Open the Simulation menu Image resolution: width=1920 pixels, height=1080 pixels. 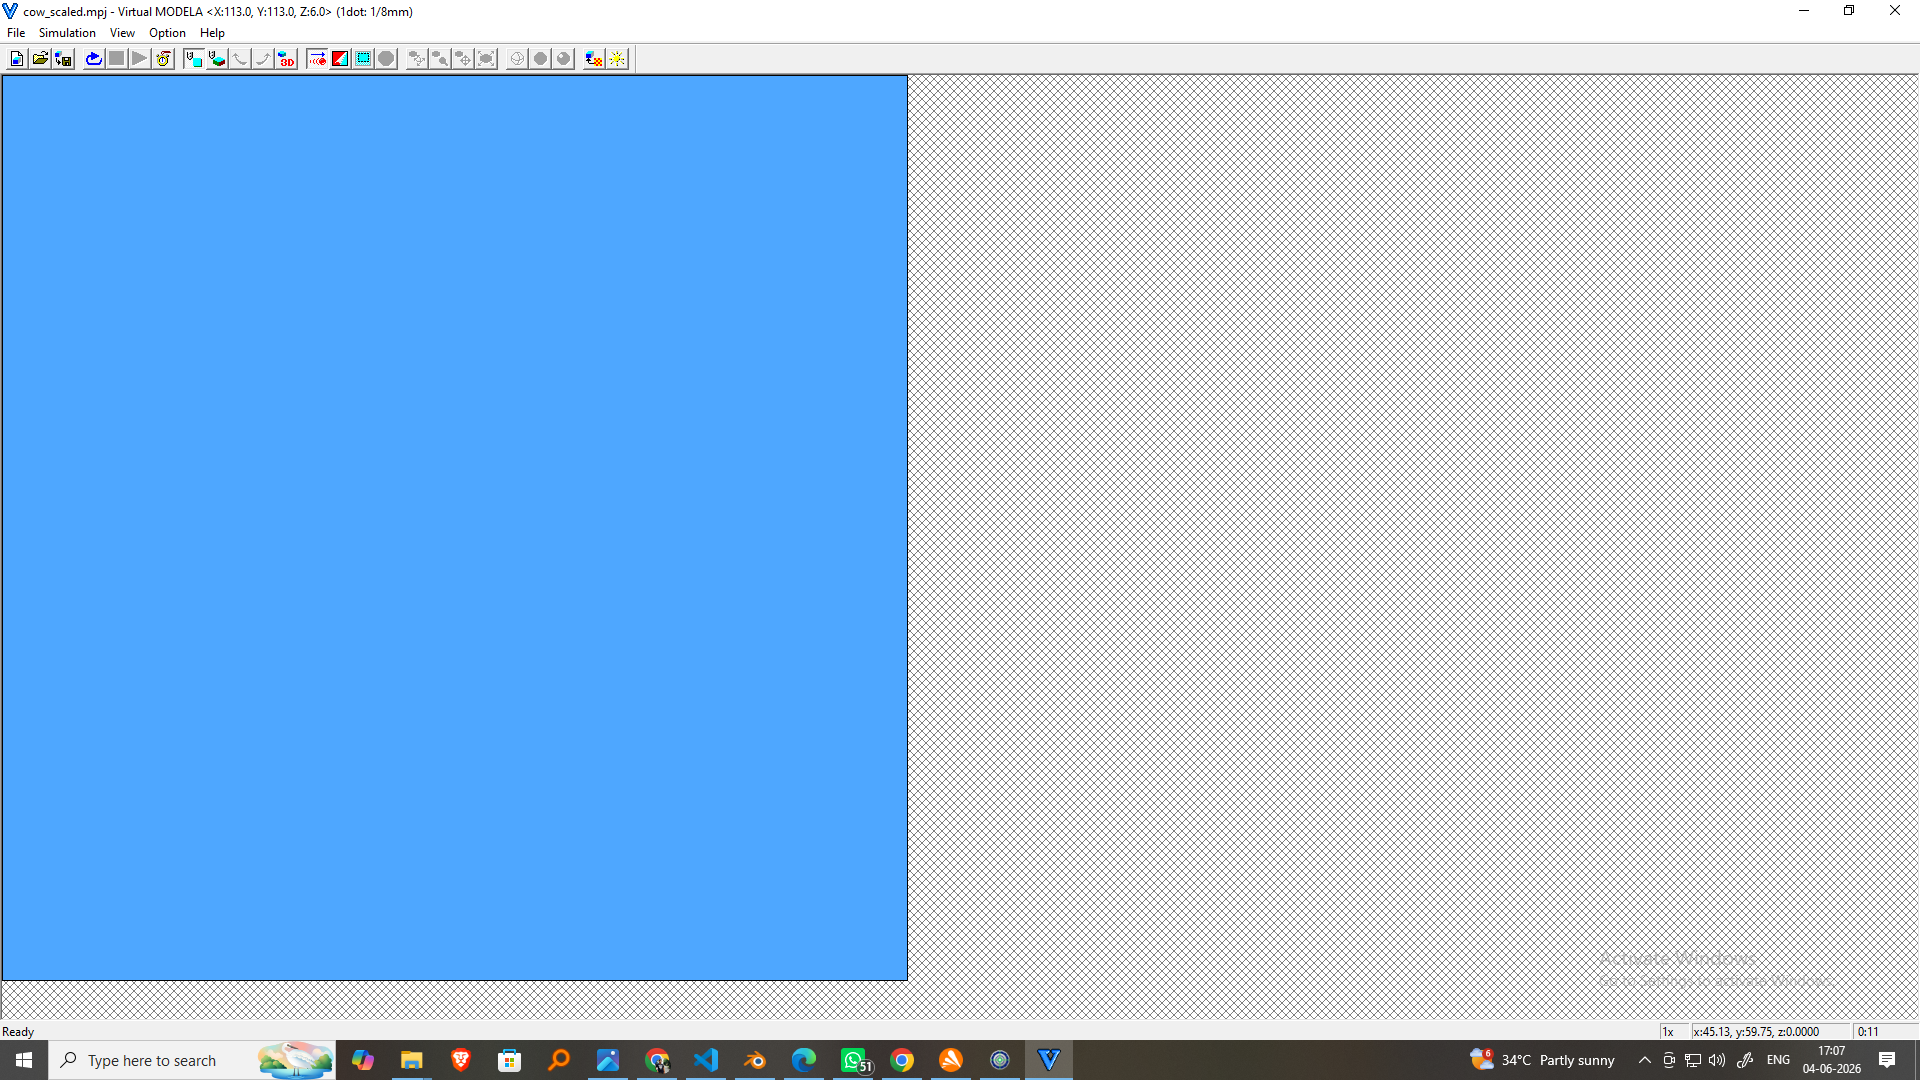[67, 33]
